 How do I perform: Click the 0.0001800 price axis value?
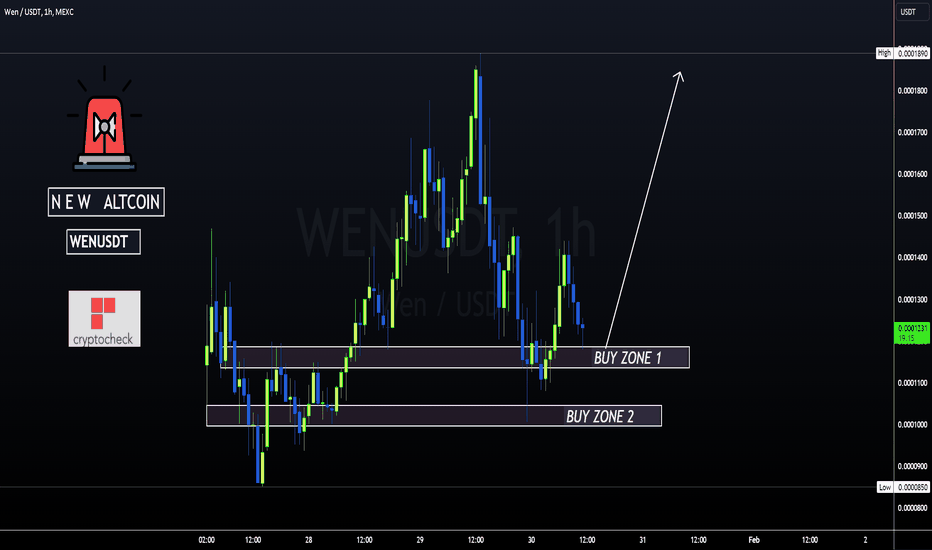pyautogui.click(x=912, y=91)
